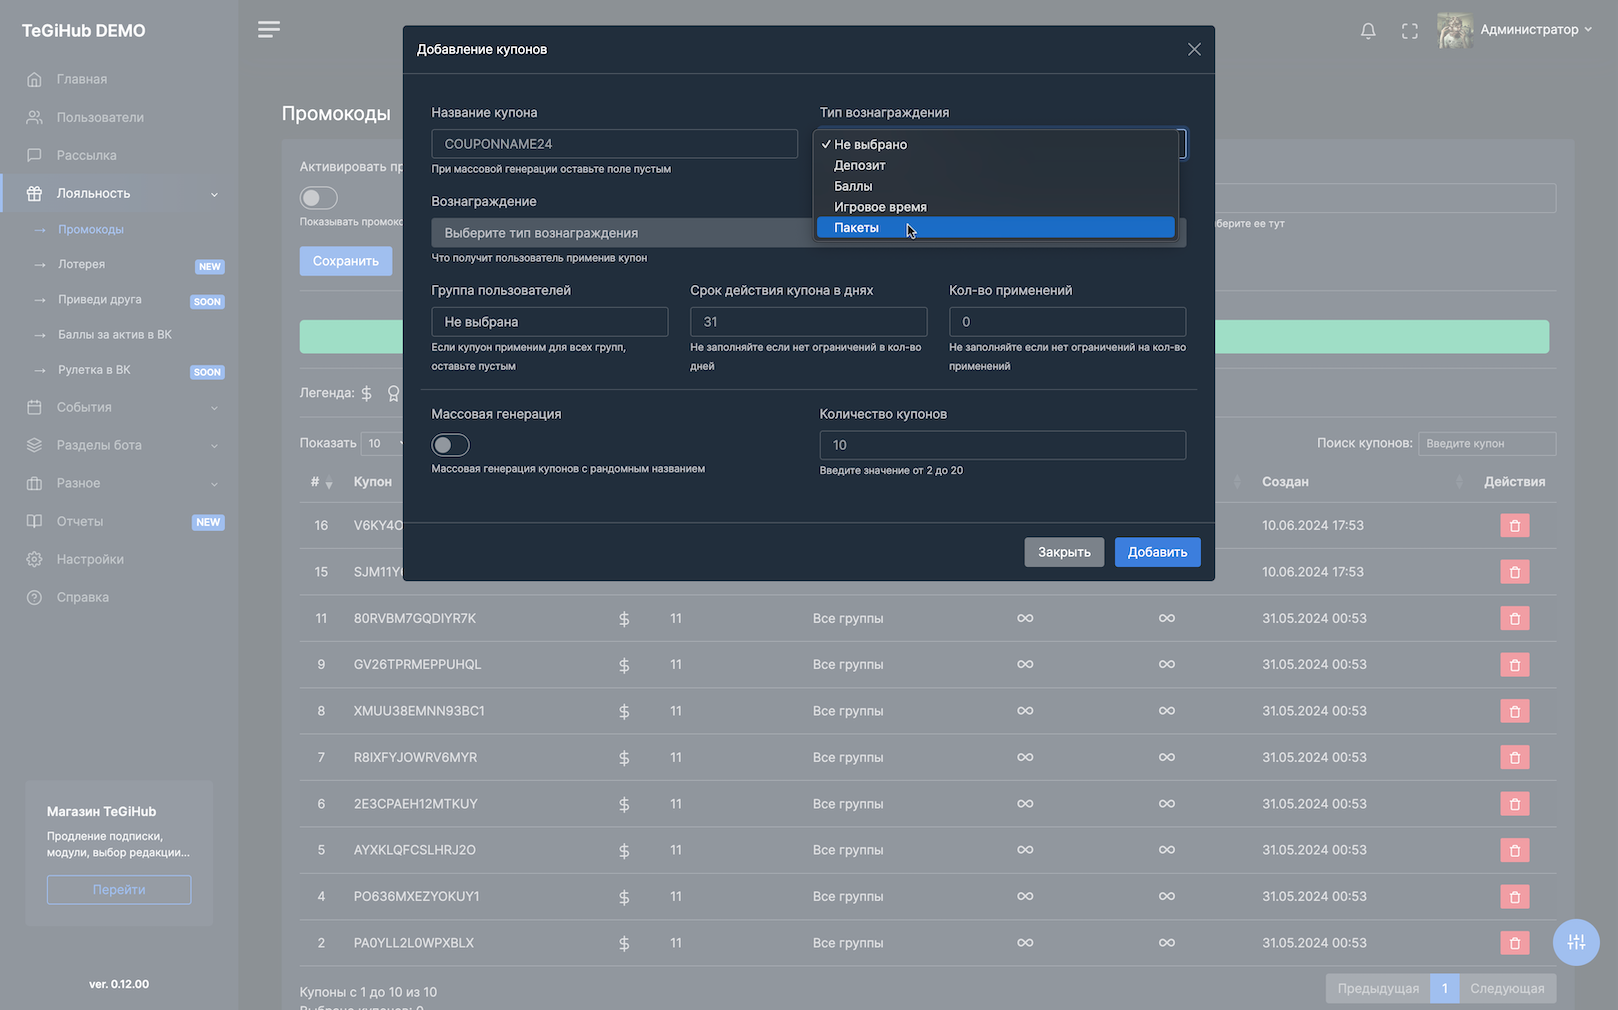Choose Не выбрано reward type option
Image resolution: width=1618 pixels, height=1010 pixels.
pos(995,144)
